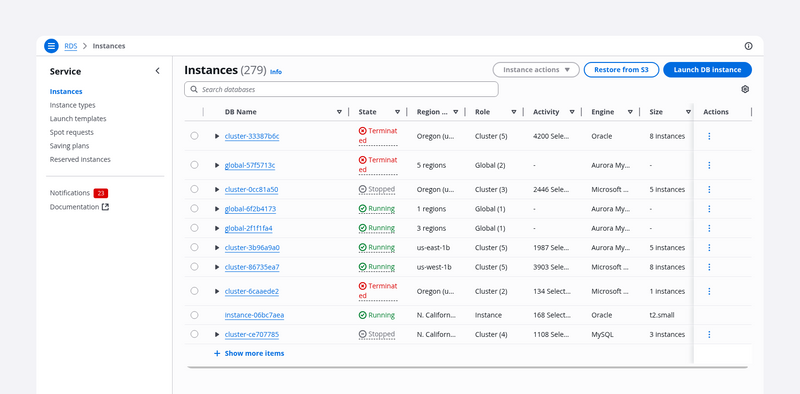Open Spot requests in the sidebar
This screenshot has width=800, height=394.
click(71, 132)
